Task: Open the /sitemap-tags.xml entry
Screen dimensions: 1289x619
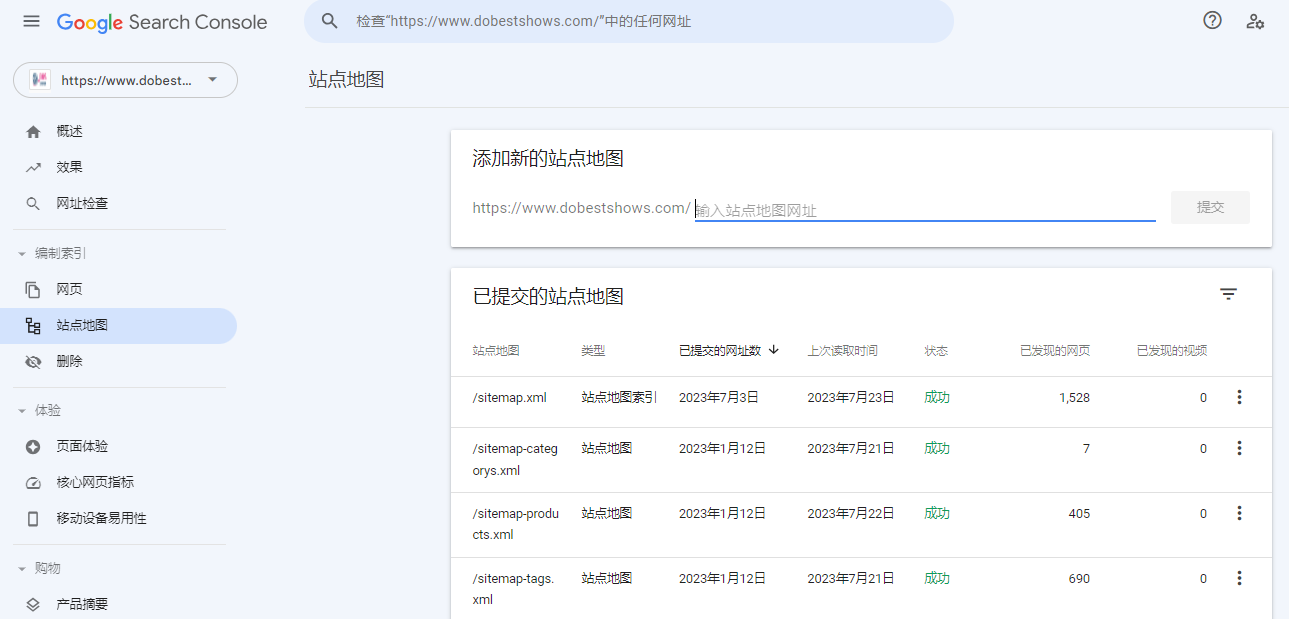Action: pos(513,589)
